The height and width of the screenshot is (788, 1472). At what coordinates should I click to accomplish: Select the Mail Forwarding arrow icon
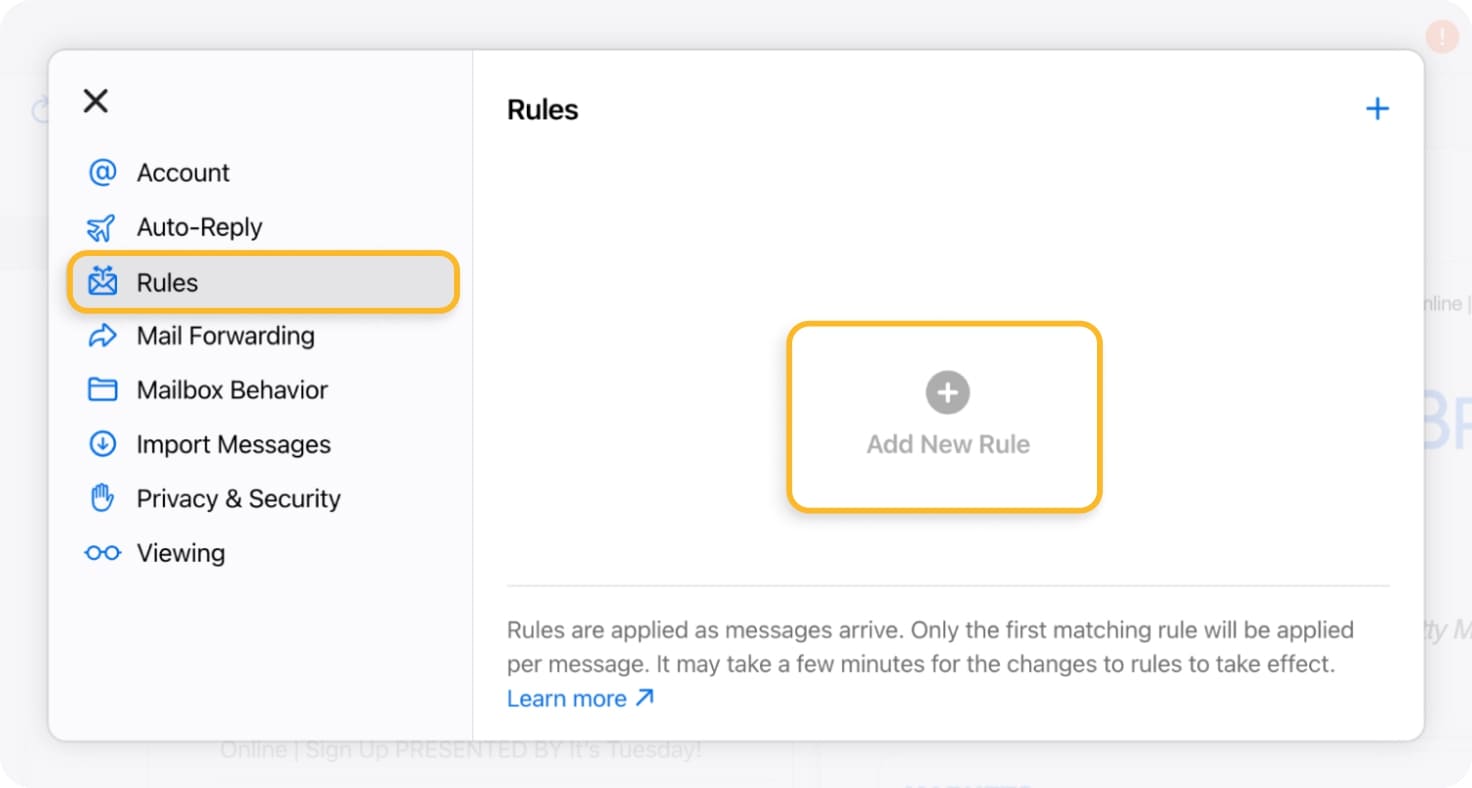pos(102,336)
